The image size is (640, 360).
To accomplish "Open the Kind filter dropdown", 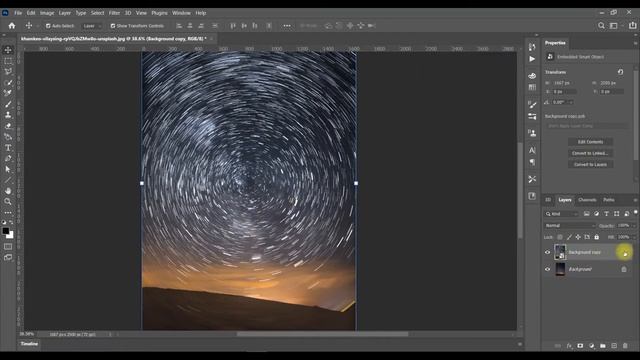I will [x=562, y=214].
